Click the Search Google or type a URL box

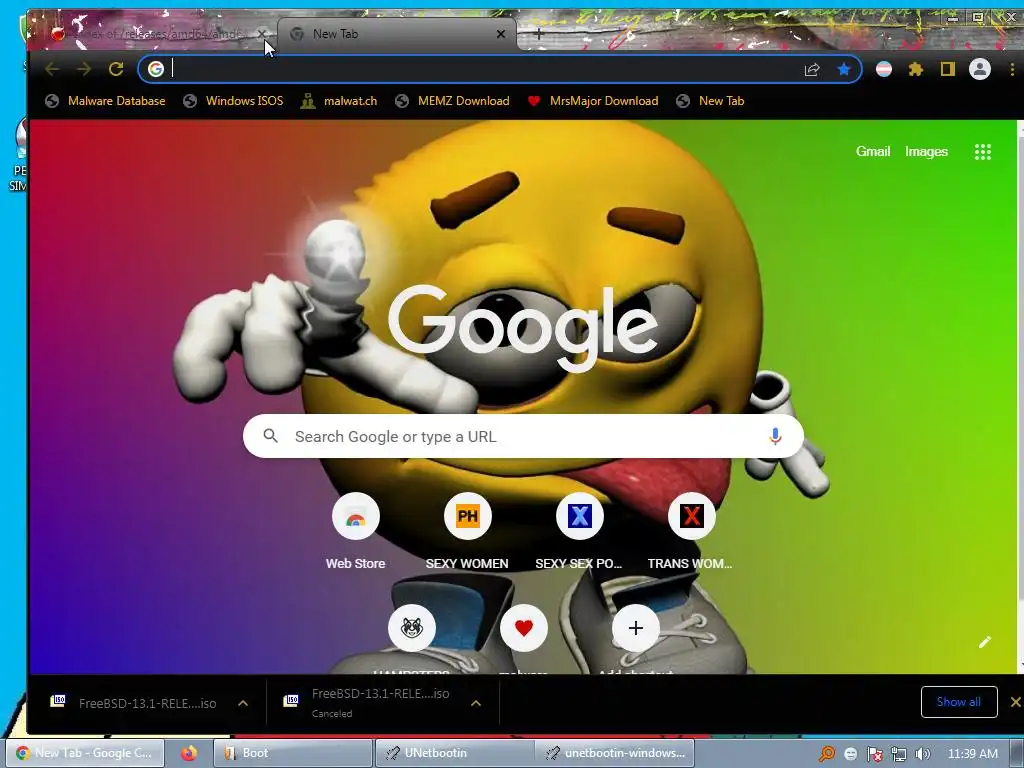point(523,436)
